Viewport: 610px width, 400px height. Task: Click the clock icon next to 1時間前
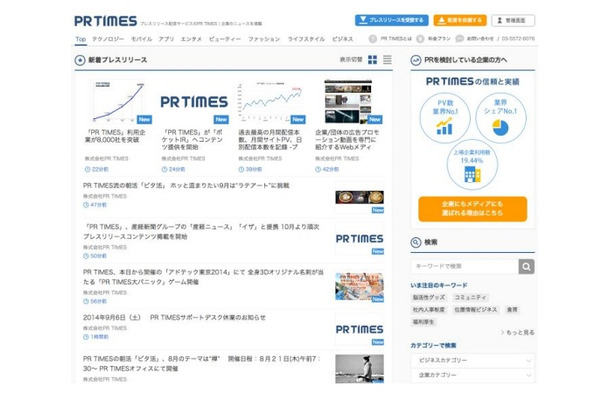click(86, 337)
